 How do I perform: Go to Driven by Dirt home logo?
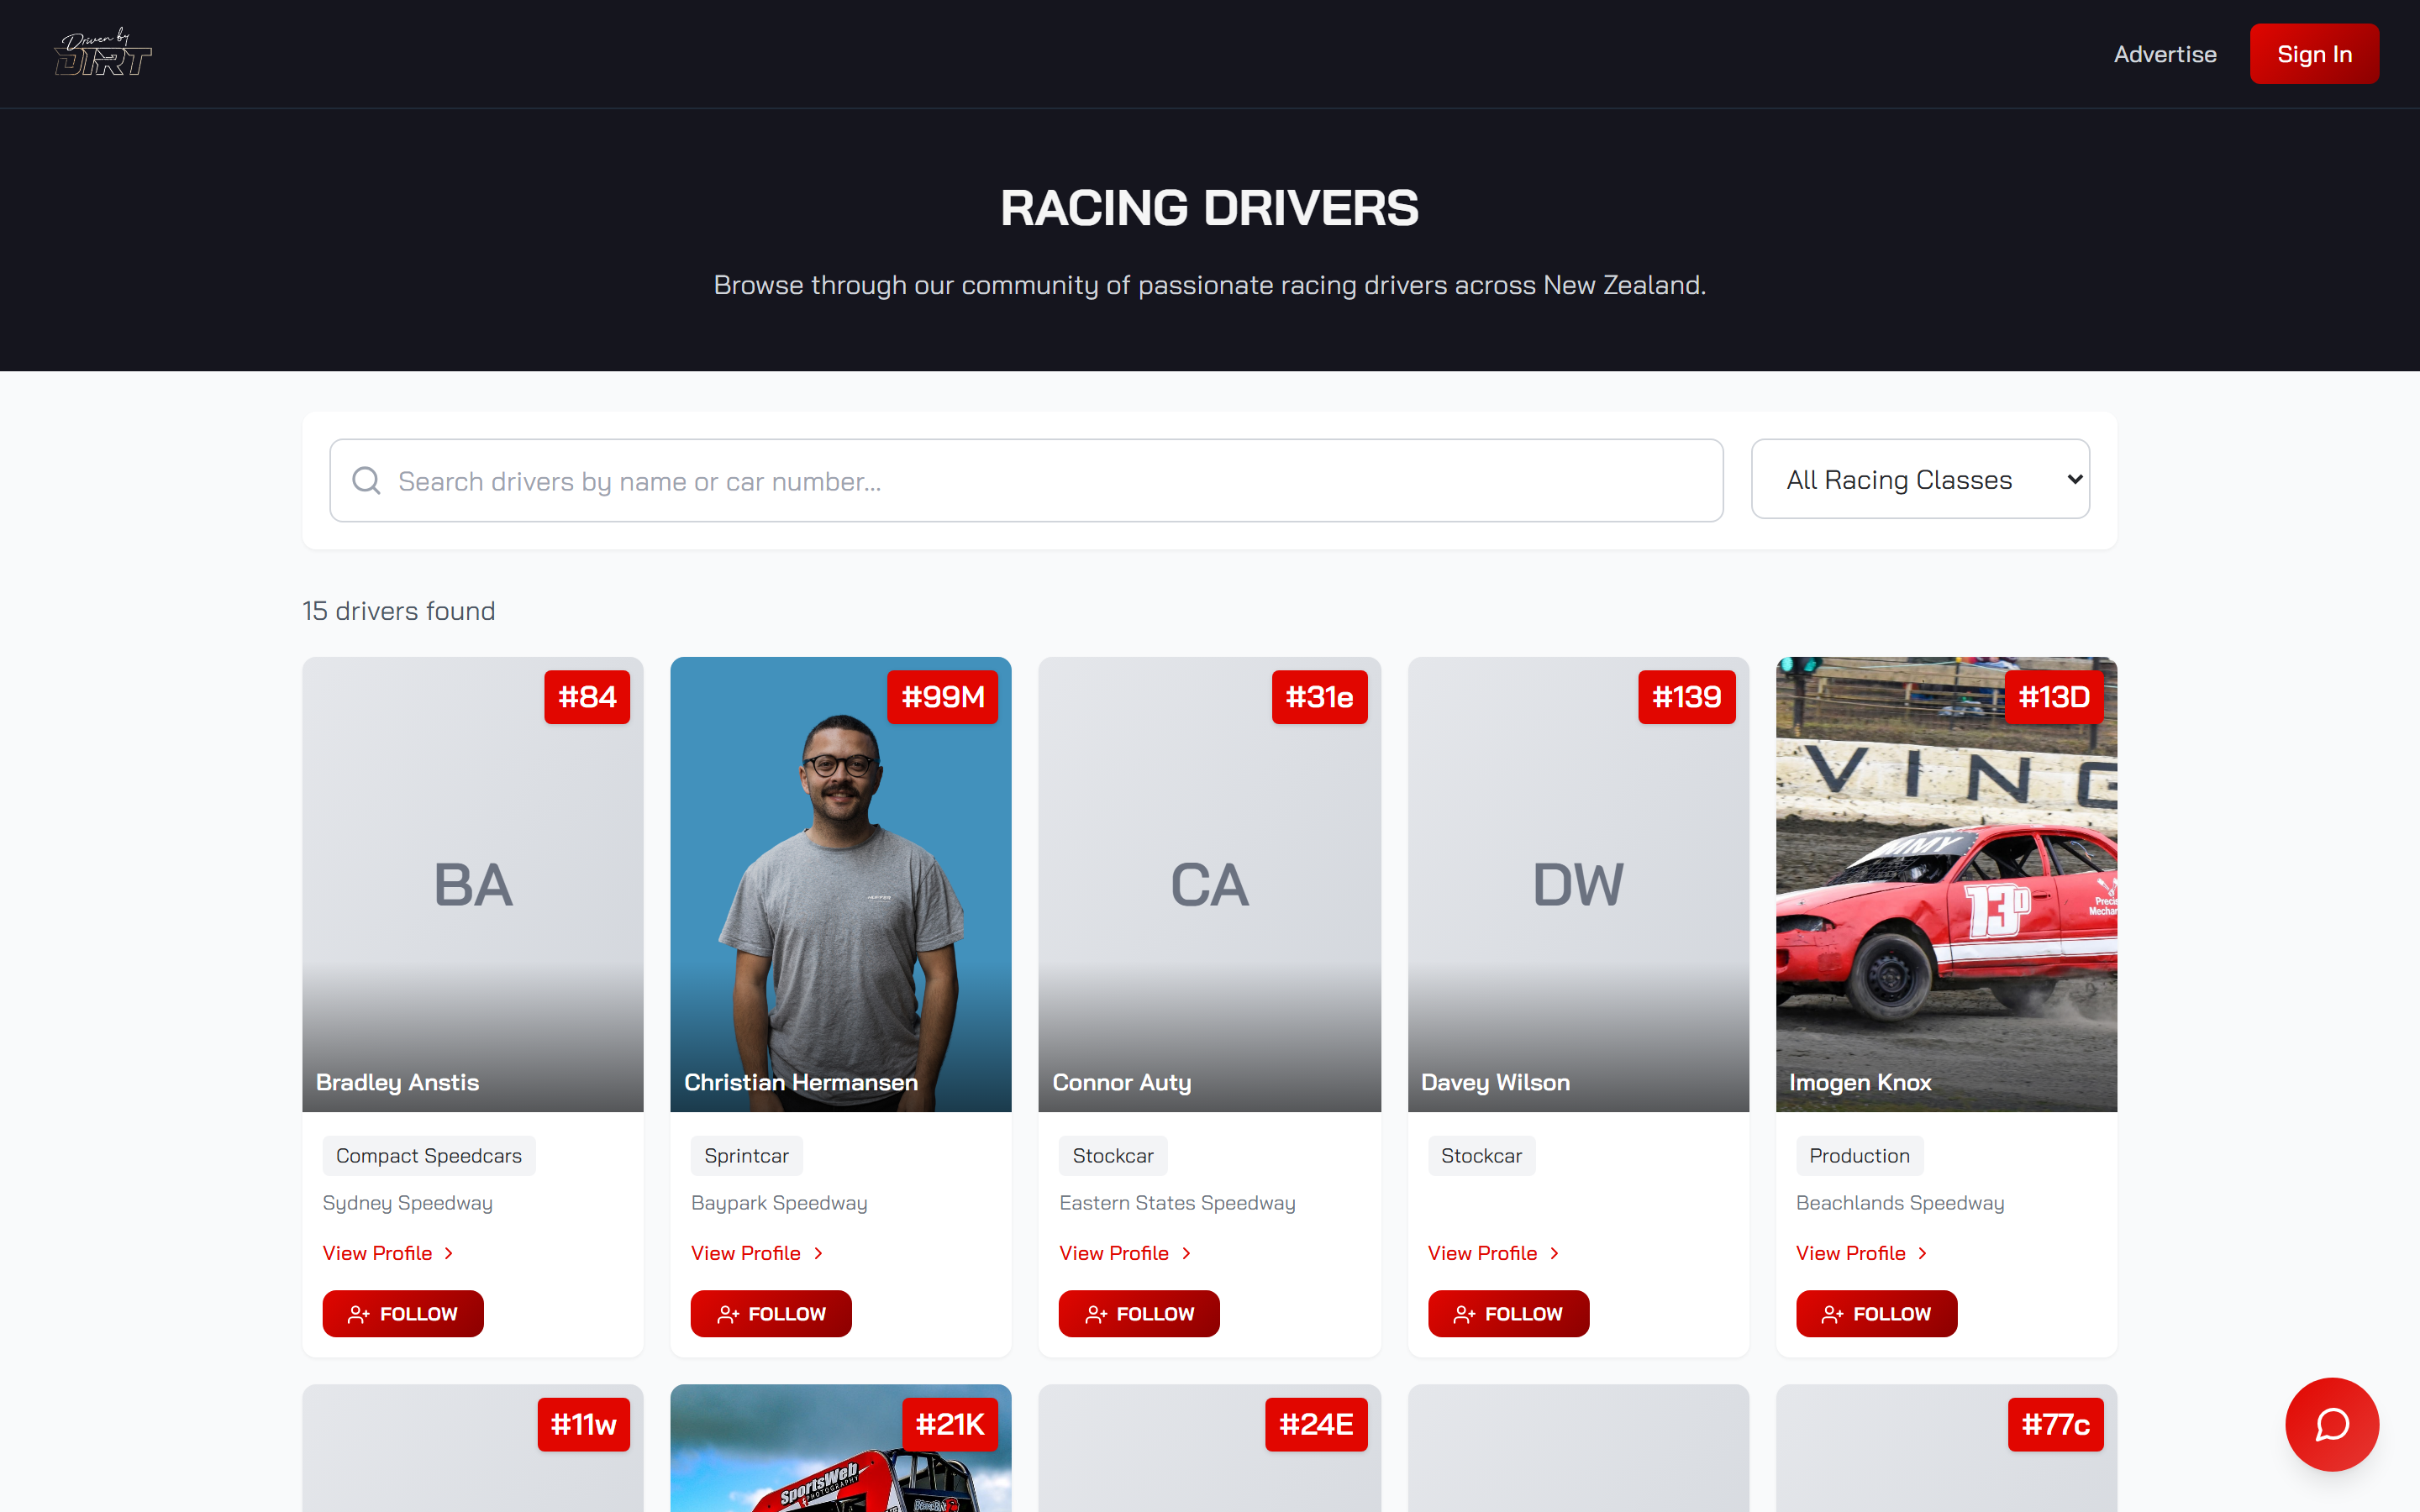click(x=103, y=53)
